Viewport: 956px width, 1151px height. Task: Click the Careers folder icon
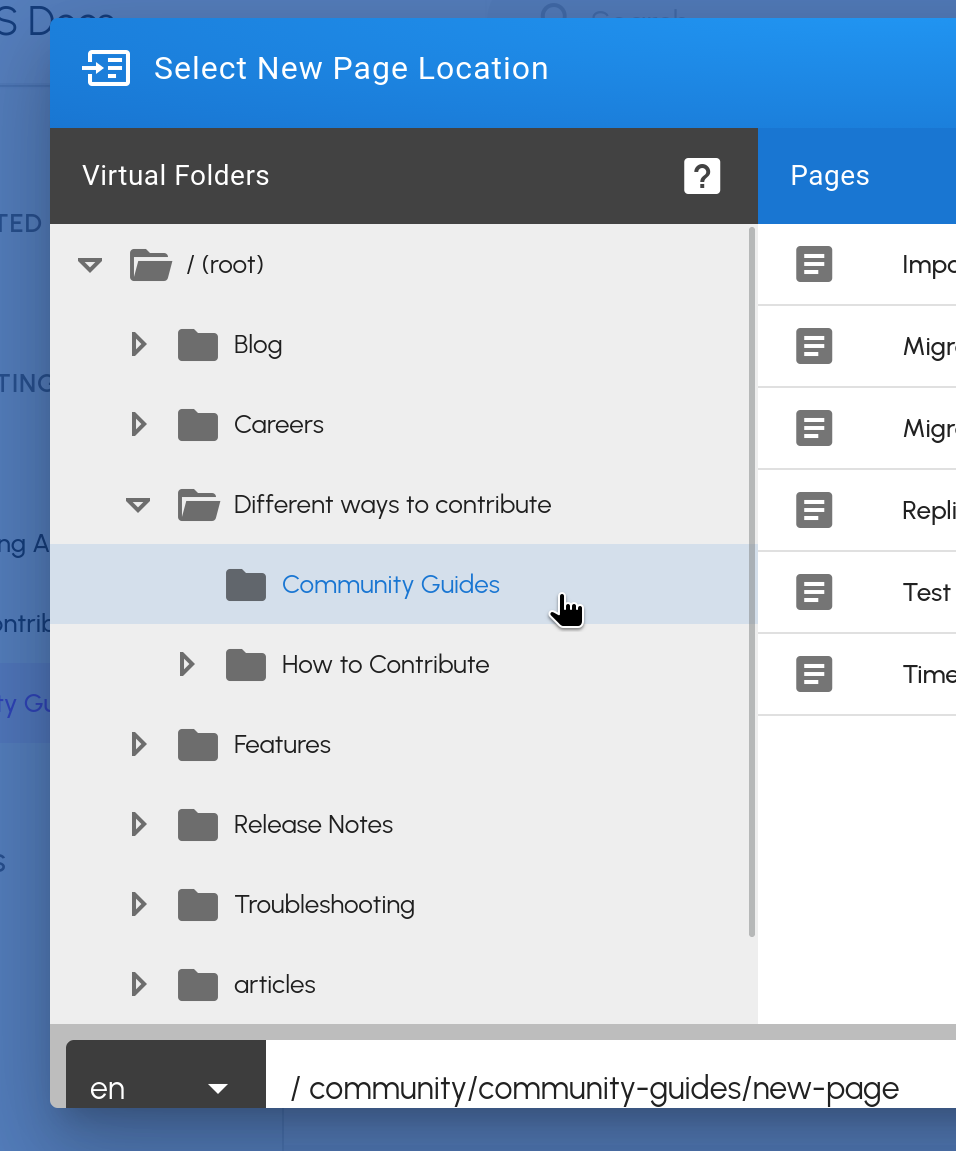pos(198,425)
